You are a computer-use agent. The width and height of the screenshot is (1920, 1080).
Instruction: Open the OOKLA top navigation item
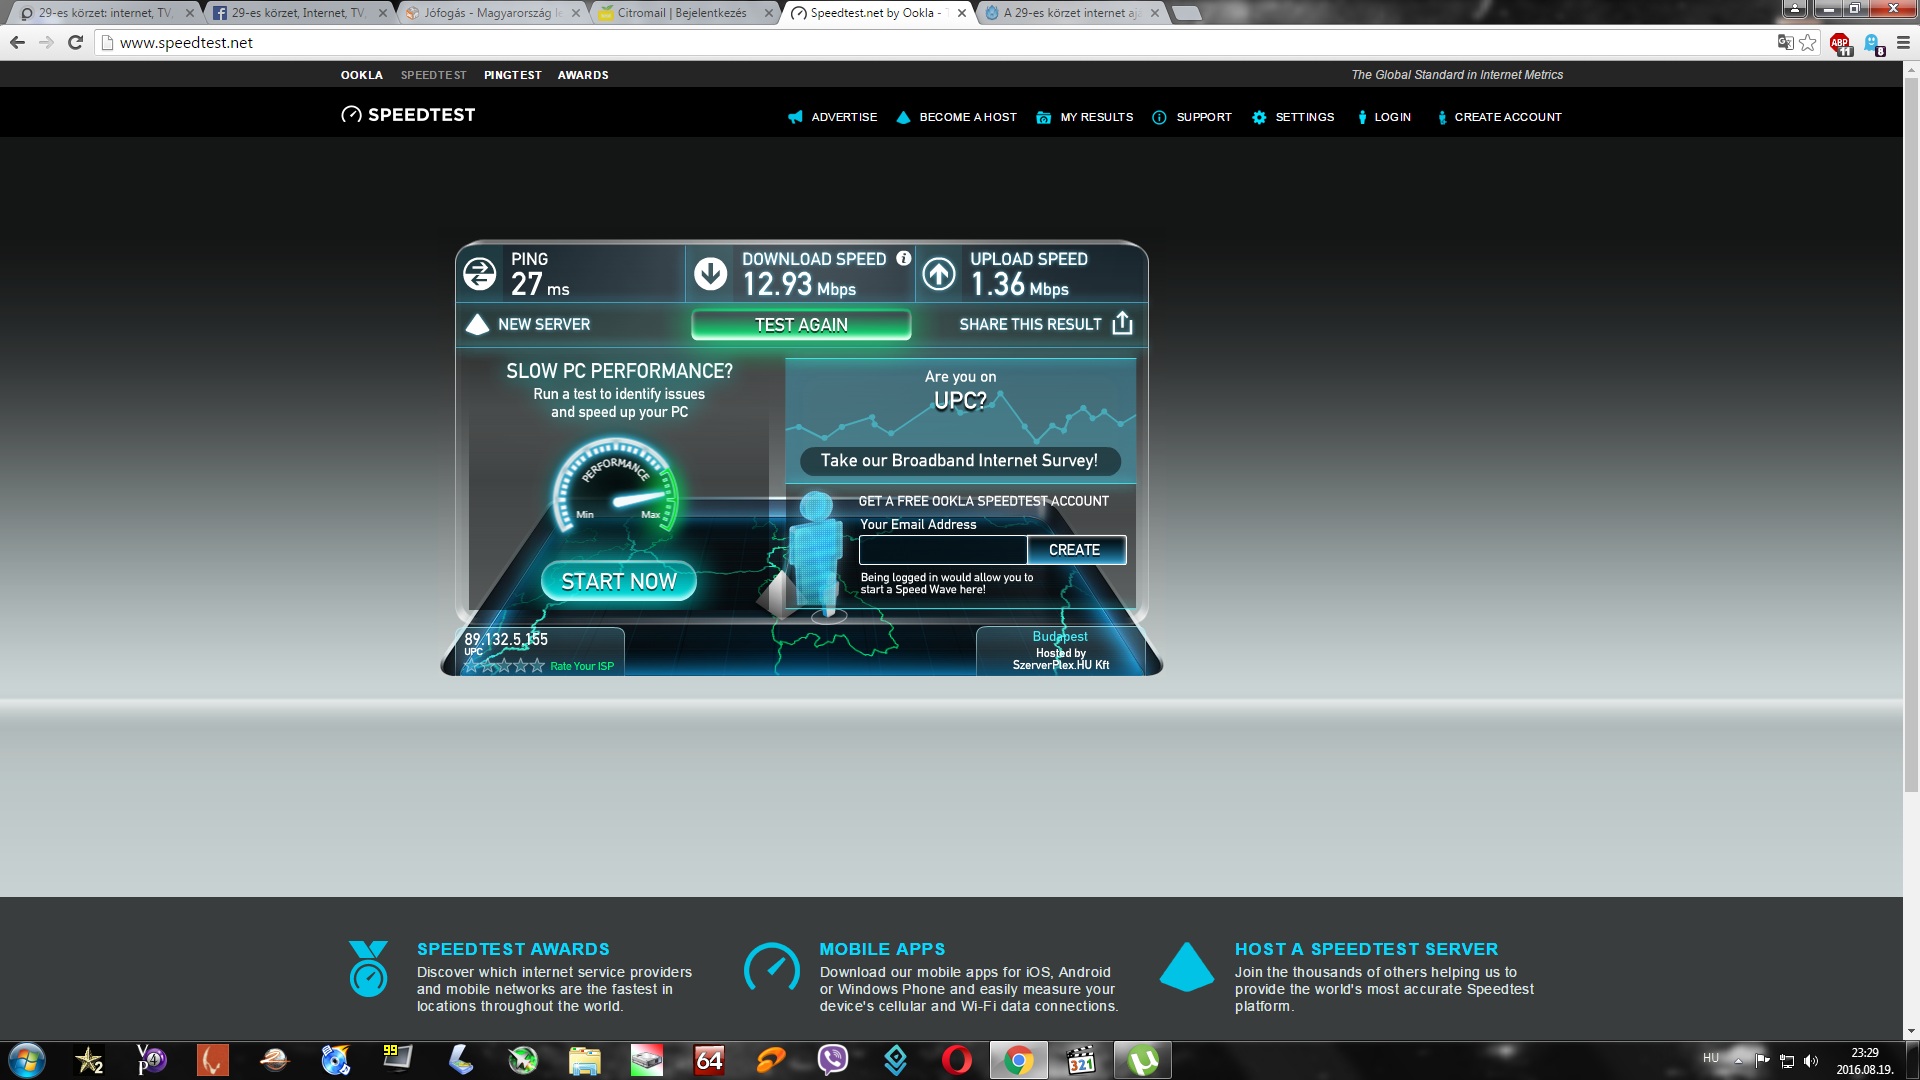[361, 75]
